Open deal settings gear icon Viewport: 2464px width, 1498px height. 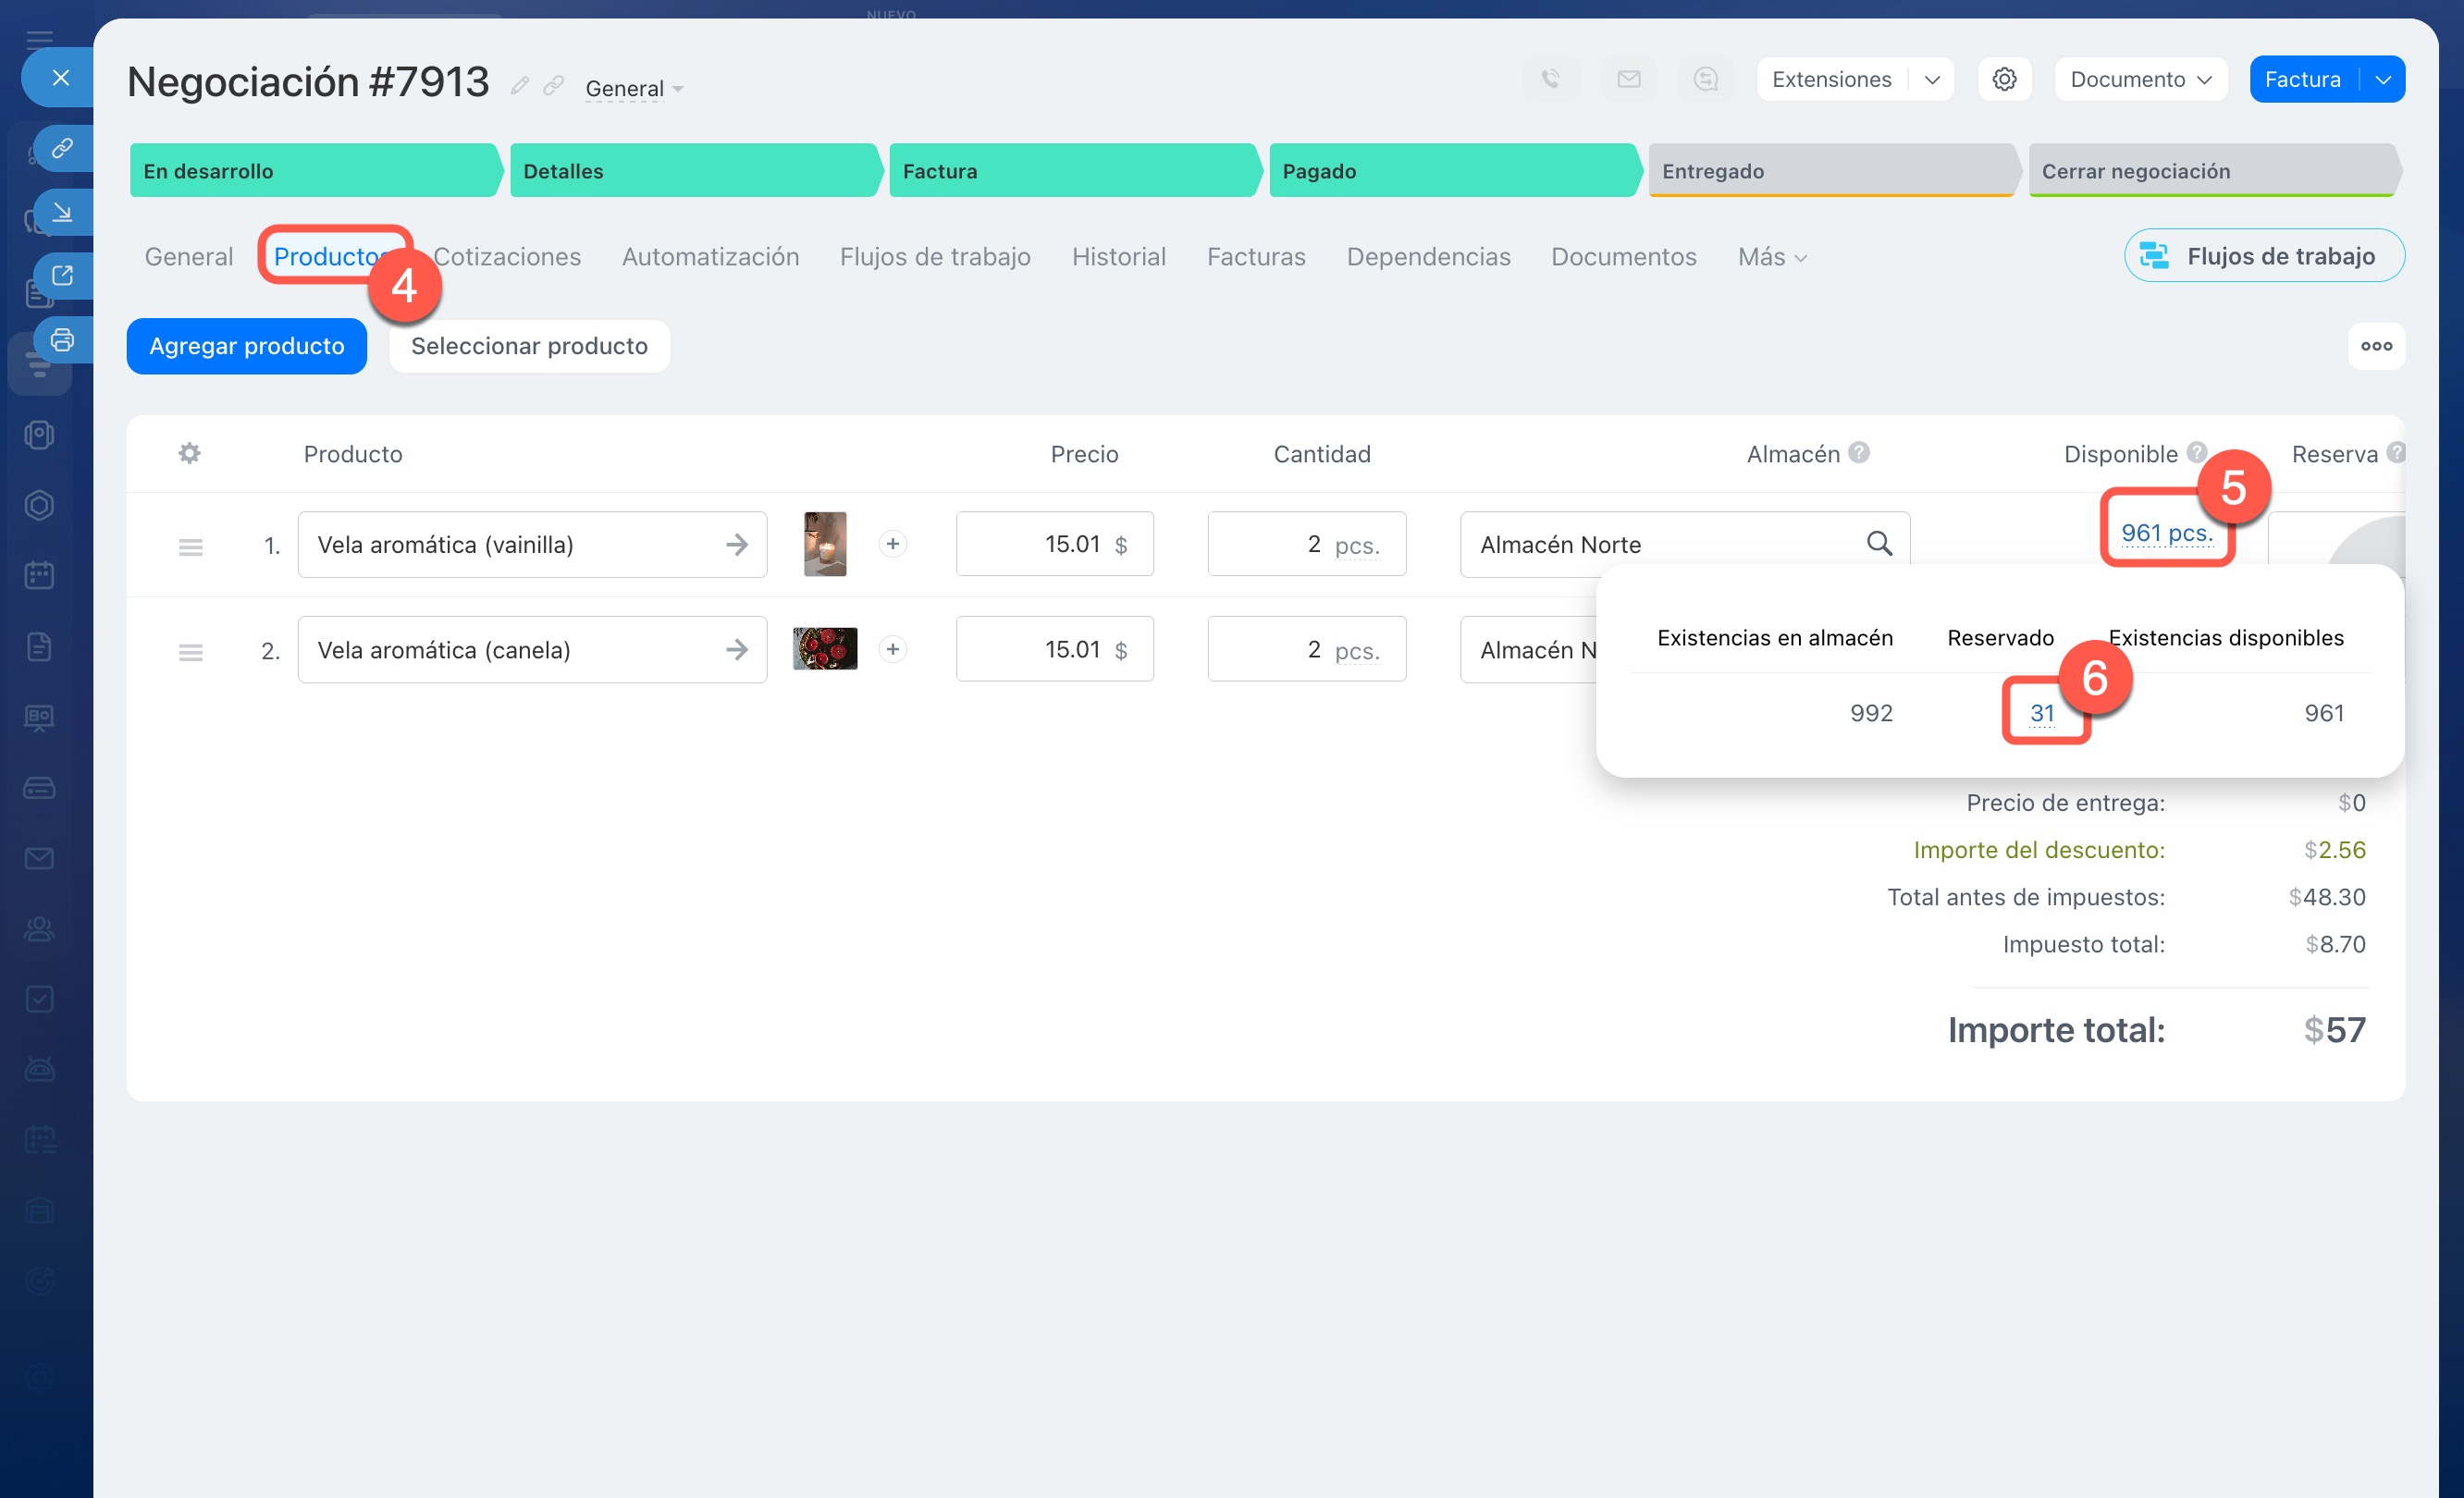click(2004, 79)
